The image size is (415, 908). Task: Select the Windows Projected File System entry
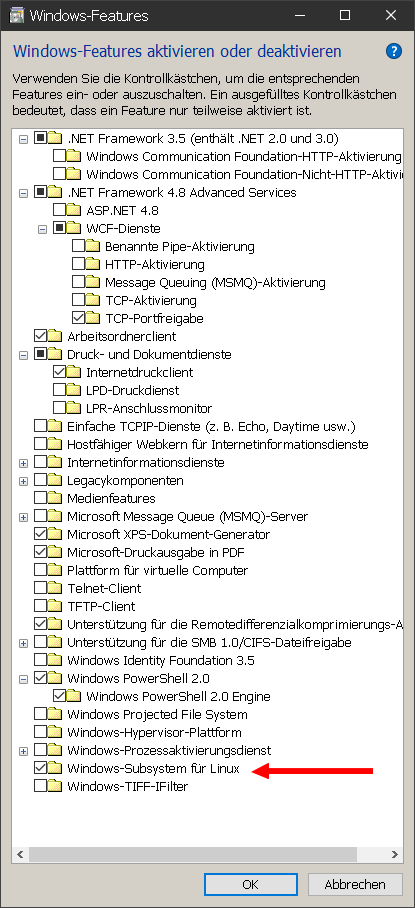coord(157,715)
